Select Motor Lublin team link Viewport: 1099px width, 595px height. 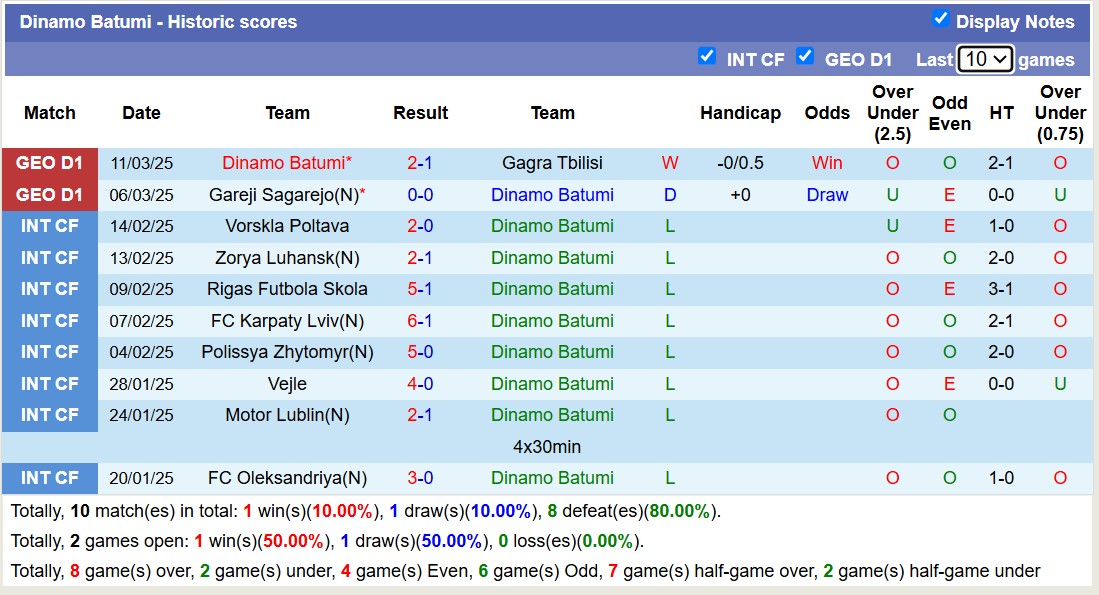[287, 415]
